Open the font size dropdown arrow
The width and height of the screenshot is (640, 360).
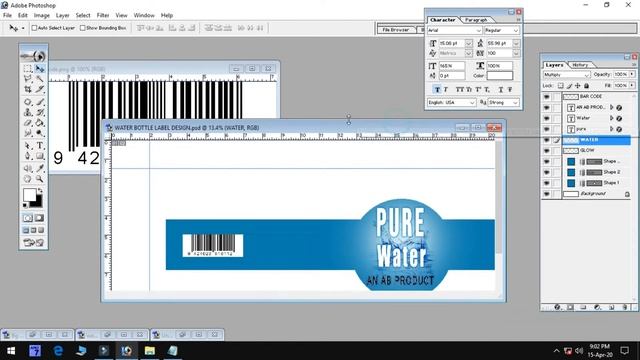coord(469,43)
